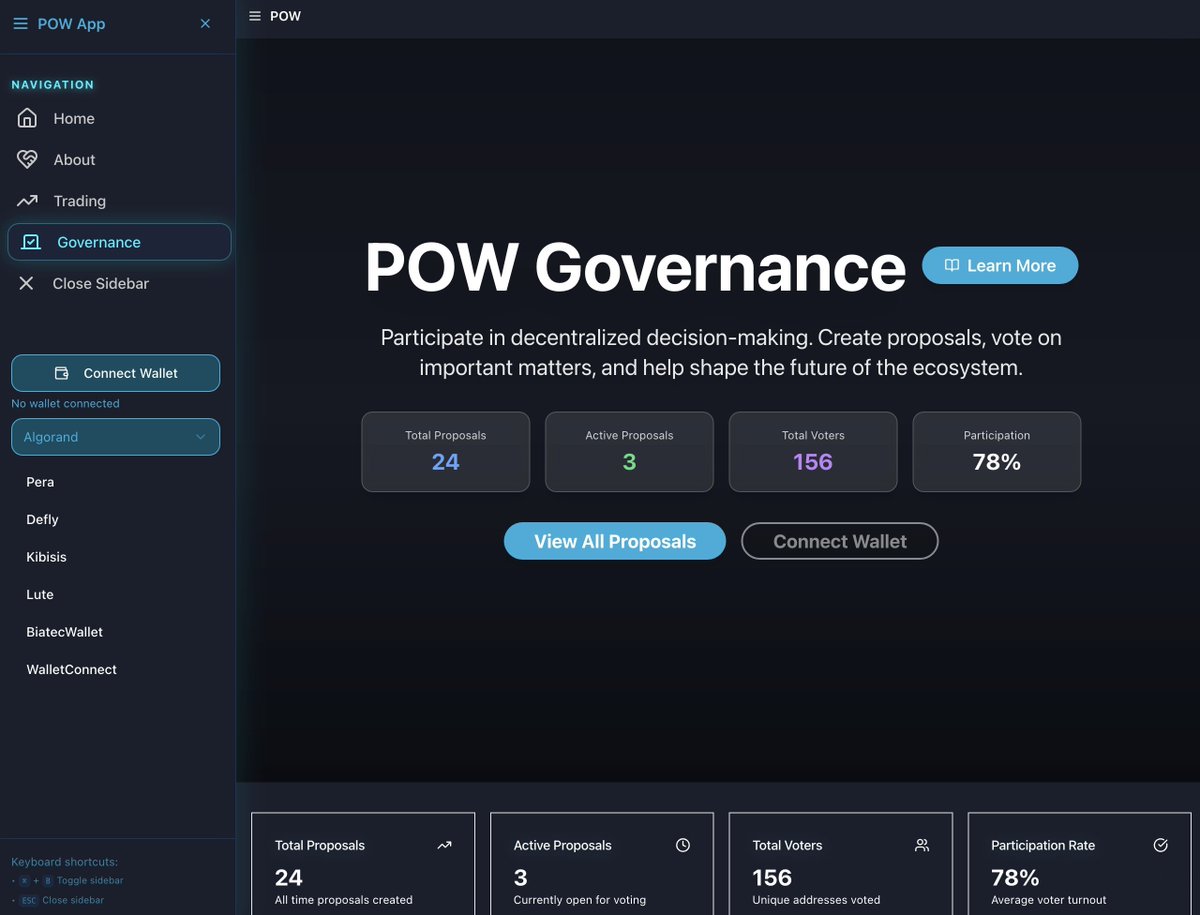Screen dimensions: 1200x915
Task: Click Connect Wallet in the sidebar
Action: 115,373
